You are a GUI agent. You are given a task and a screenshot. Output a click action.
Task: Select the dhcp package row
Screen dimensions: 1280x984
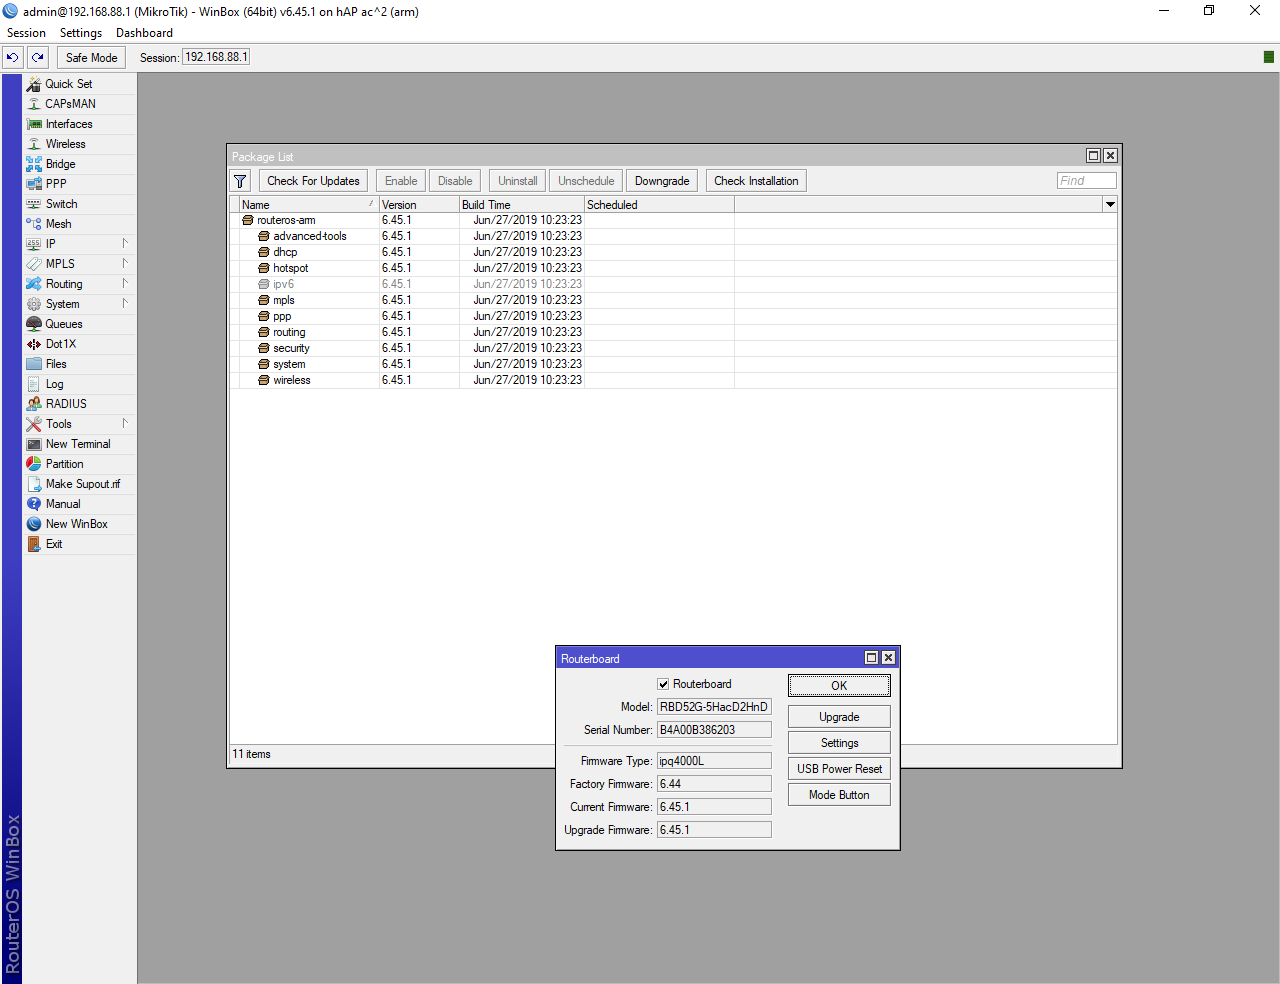coord(673,252)
